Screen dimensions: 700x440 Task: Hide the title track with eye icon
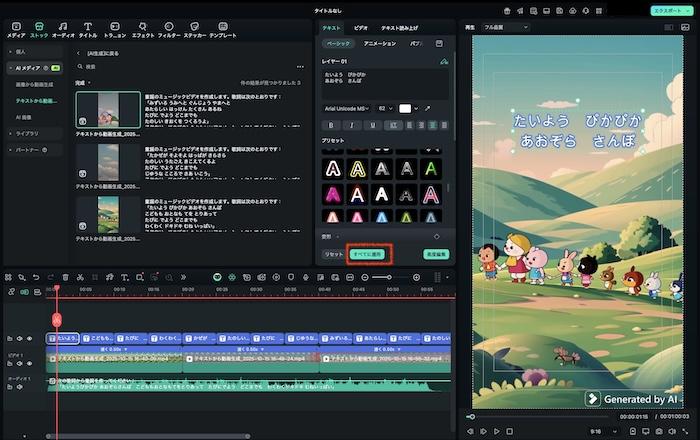(x=29, y=339)
